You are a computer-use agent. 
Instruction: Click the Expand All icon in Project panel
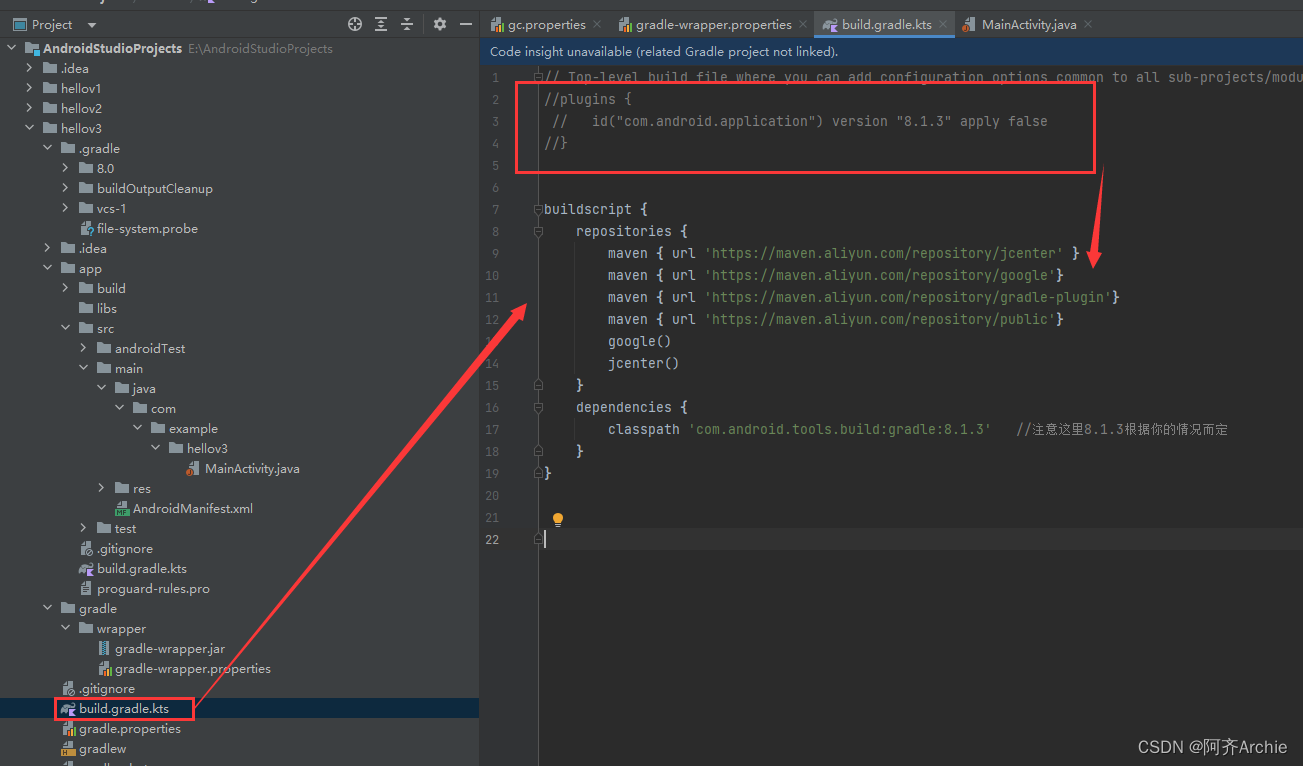(381, 24)
